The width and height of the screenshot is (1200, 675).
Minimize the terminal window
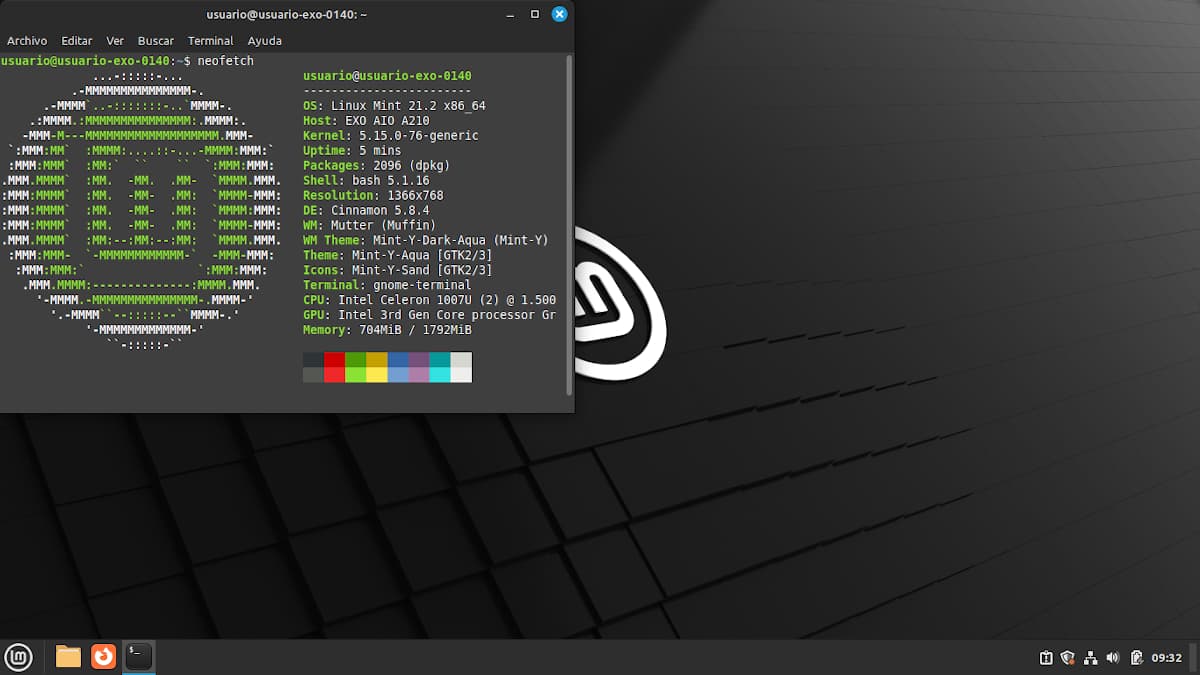(510, 14)
